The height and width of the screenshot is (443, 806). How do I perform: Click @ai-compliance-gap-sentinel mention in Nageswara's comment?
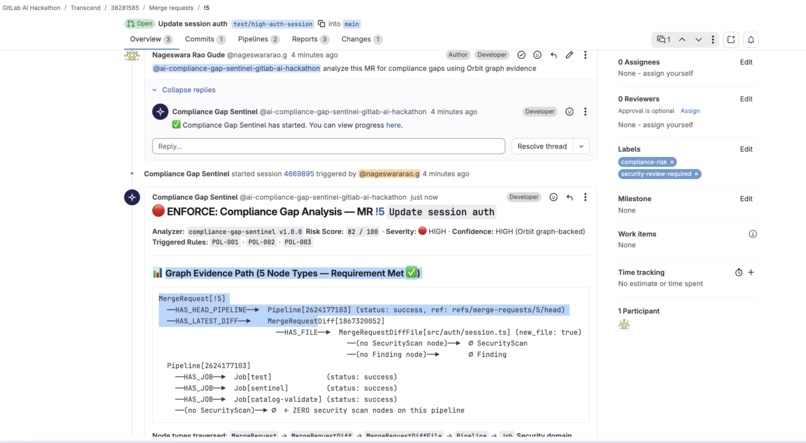[x=236, y=68]
